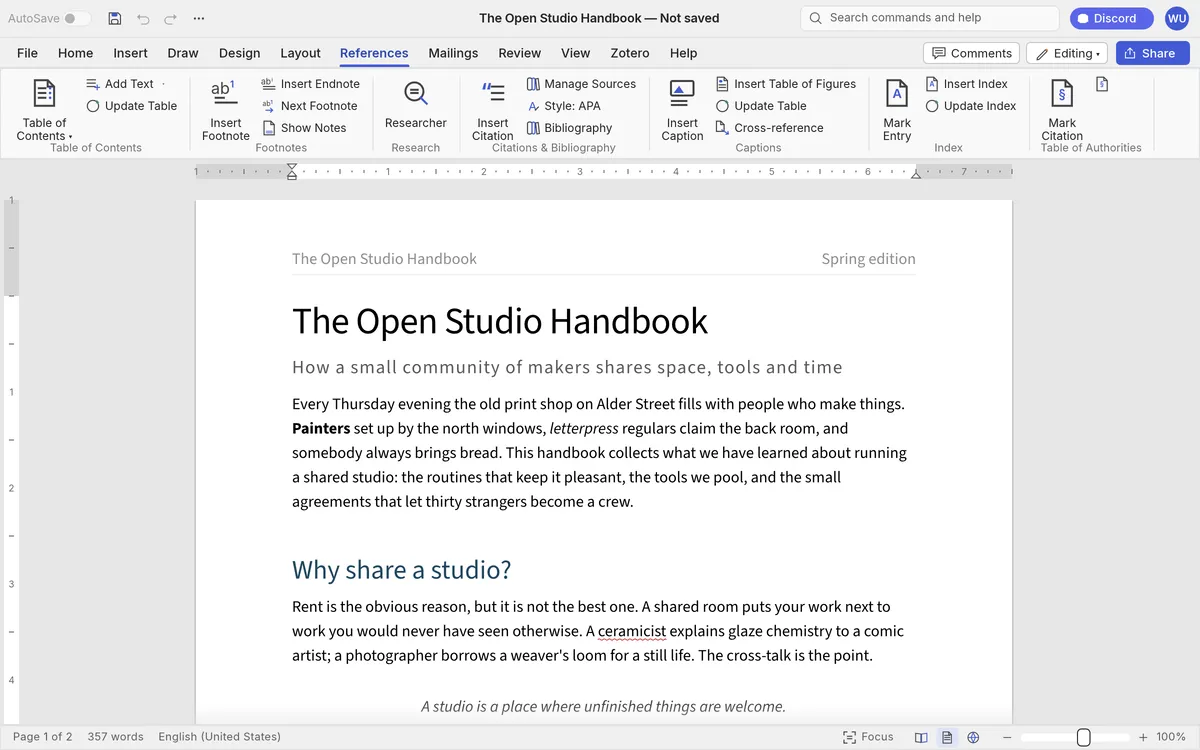Insert an Endnote
Screen dimensions: 1200x750
tap(310, 84)
